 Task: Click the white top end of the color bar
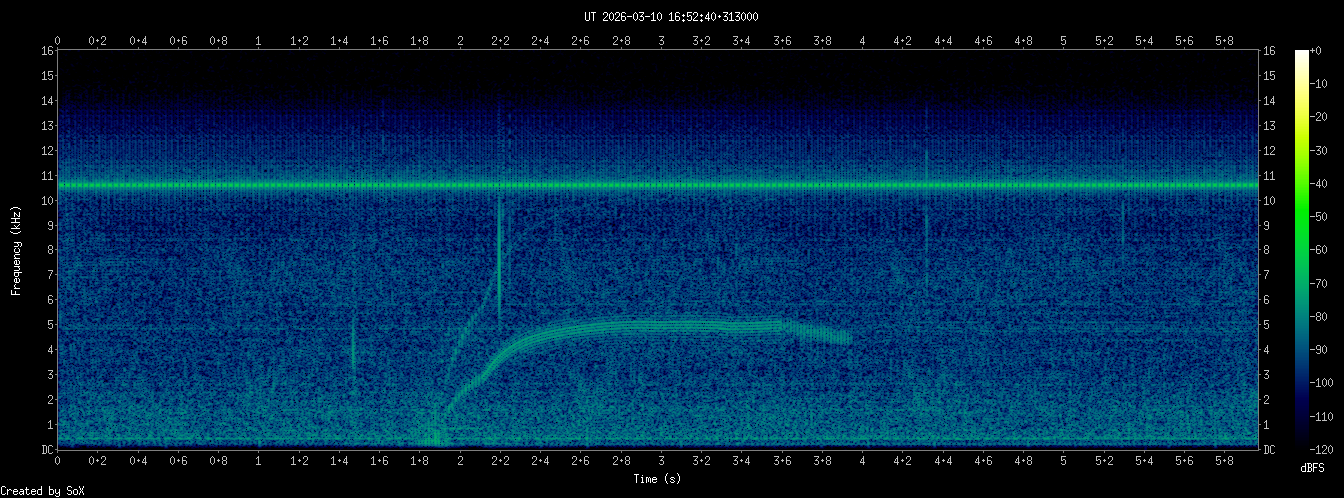coord(1301,54)
